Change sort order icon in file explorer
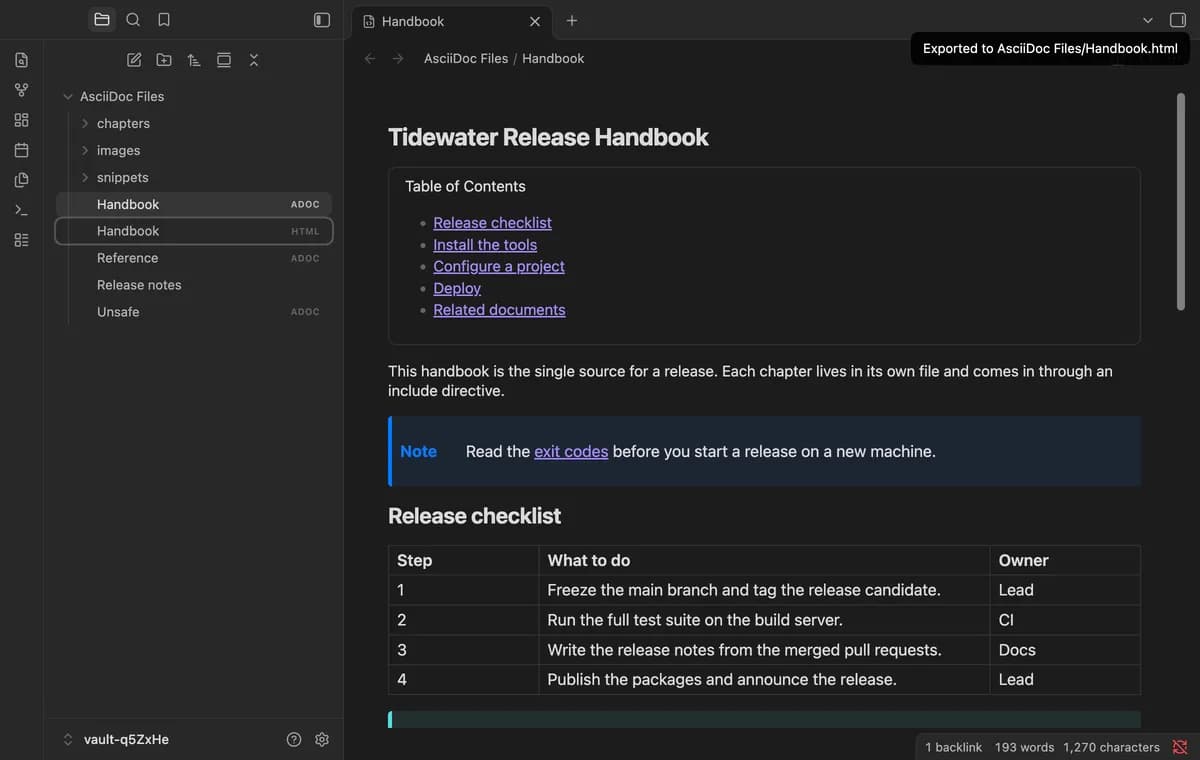 click(x=194, y=60)
